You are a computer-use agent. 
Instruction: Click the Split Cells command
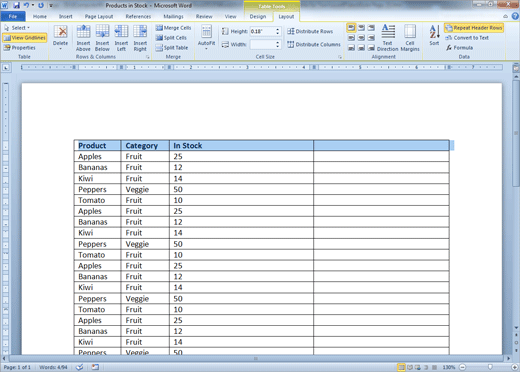point(171,38)
